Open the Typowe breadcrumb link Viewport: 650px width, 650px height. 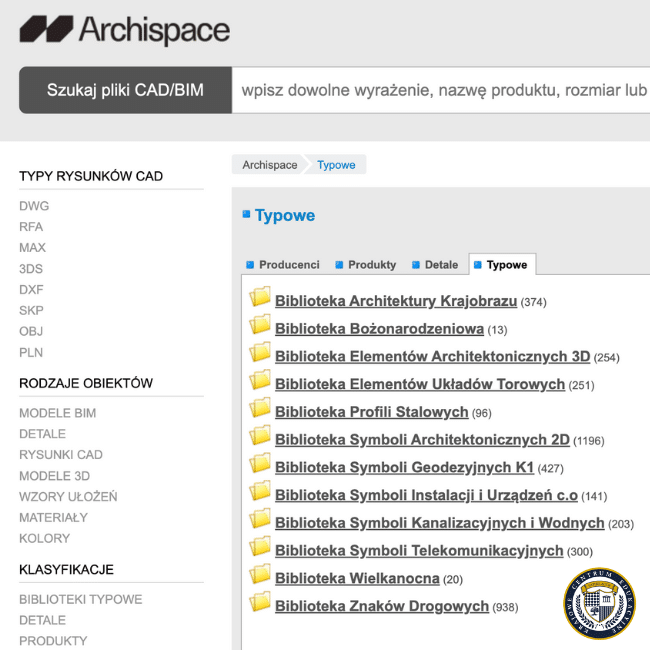336,165
